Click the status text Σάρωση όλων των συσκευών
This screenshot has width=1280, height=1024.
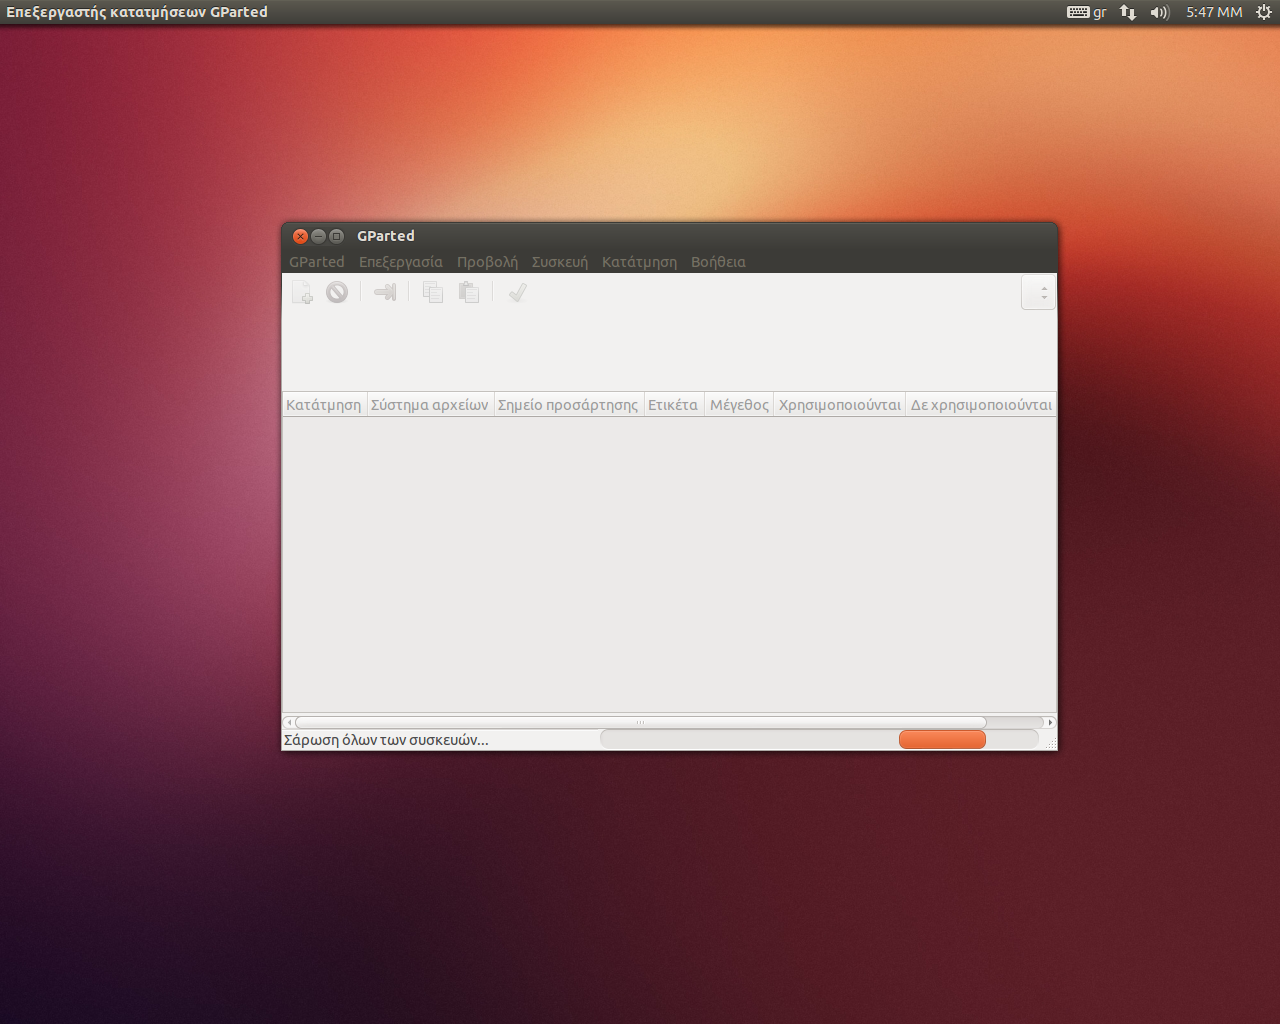coord(386,740)
